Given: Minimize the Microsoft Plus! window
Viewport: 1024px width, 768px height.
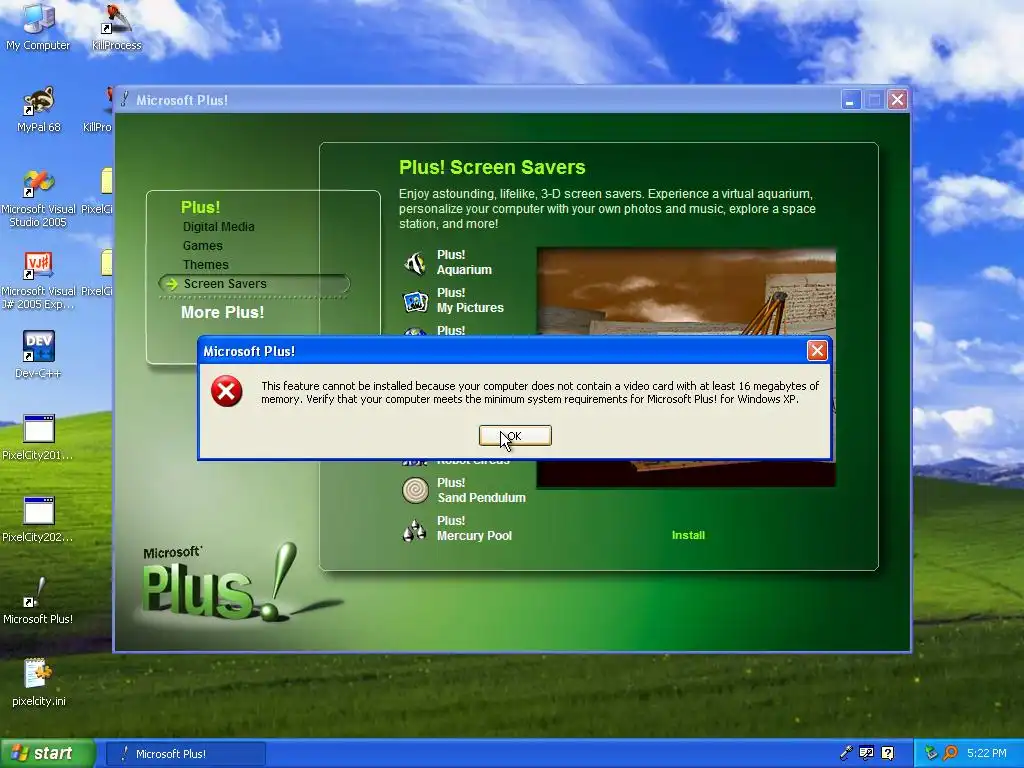Looking at the screenshot, I should (850, 100).
